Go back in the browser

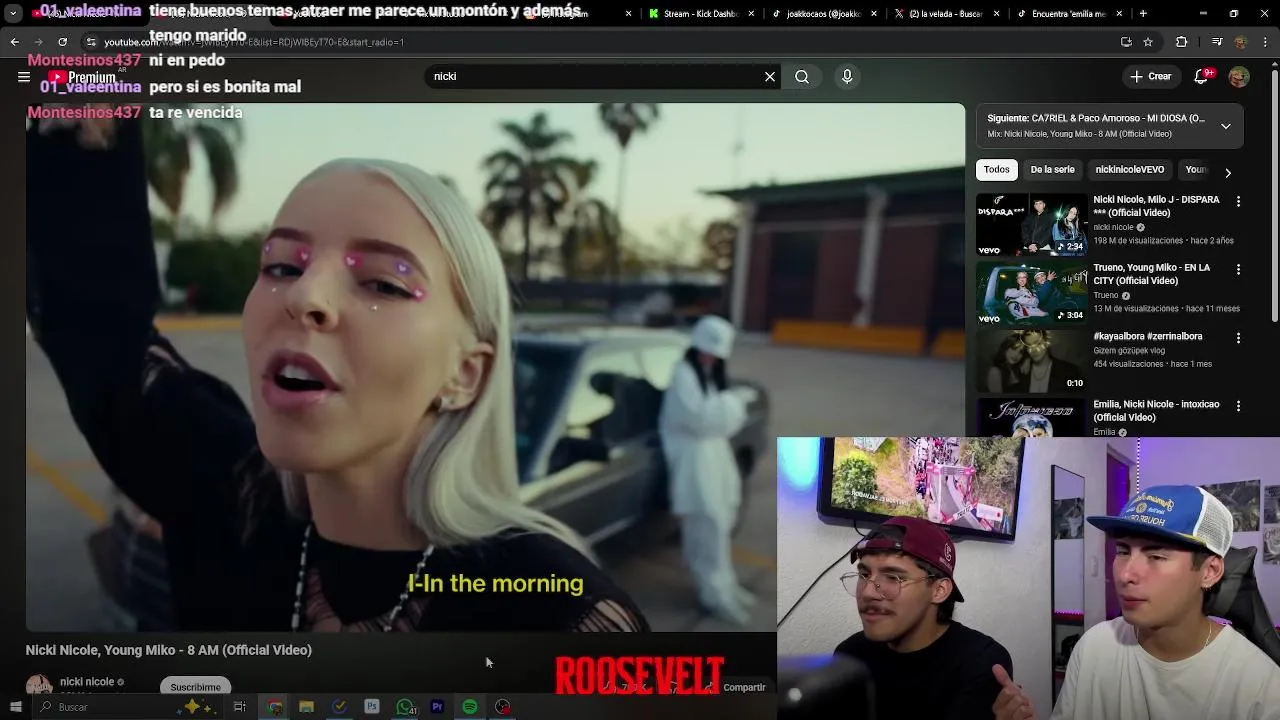tap(14, 42)
